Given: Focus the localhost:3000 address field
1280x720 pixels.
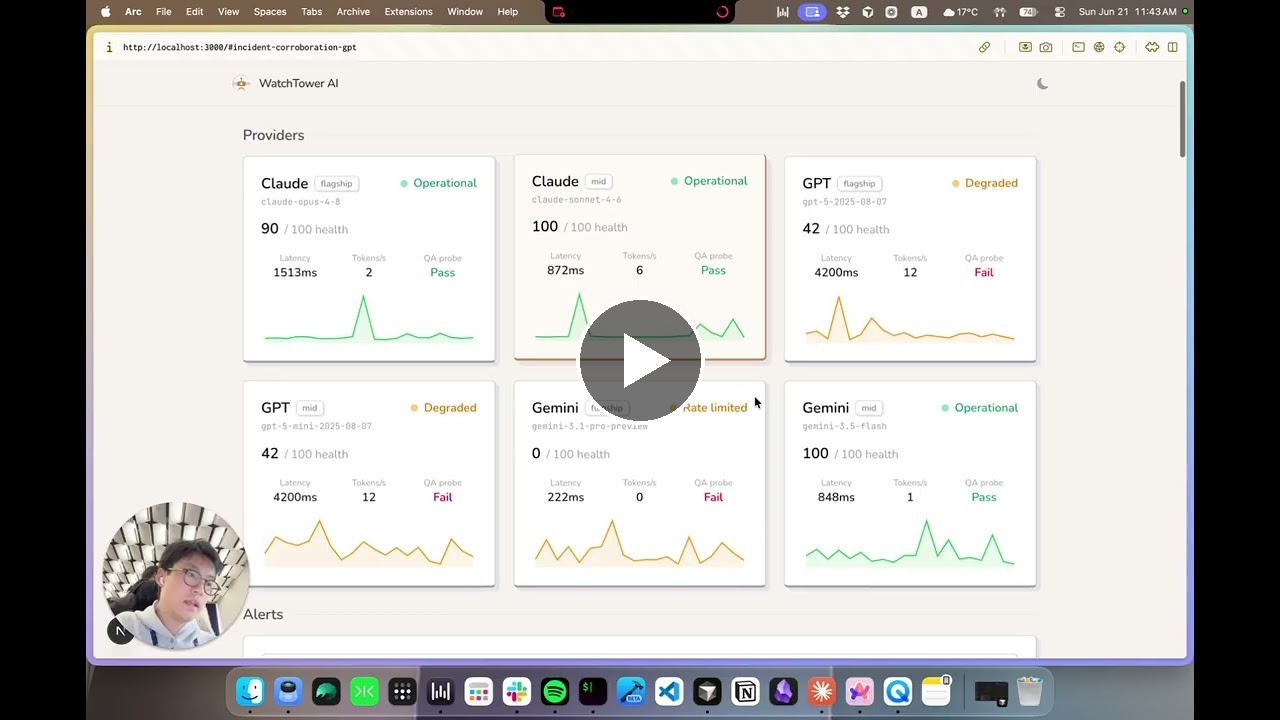Looking at the screenshot, I should pos(240,47).
